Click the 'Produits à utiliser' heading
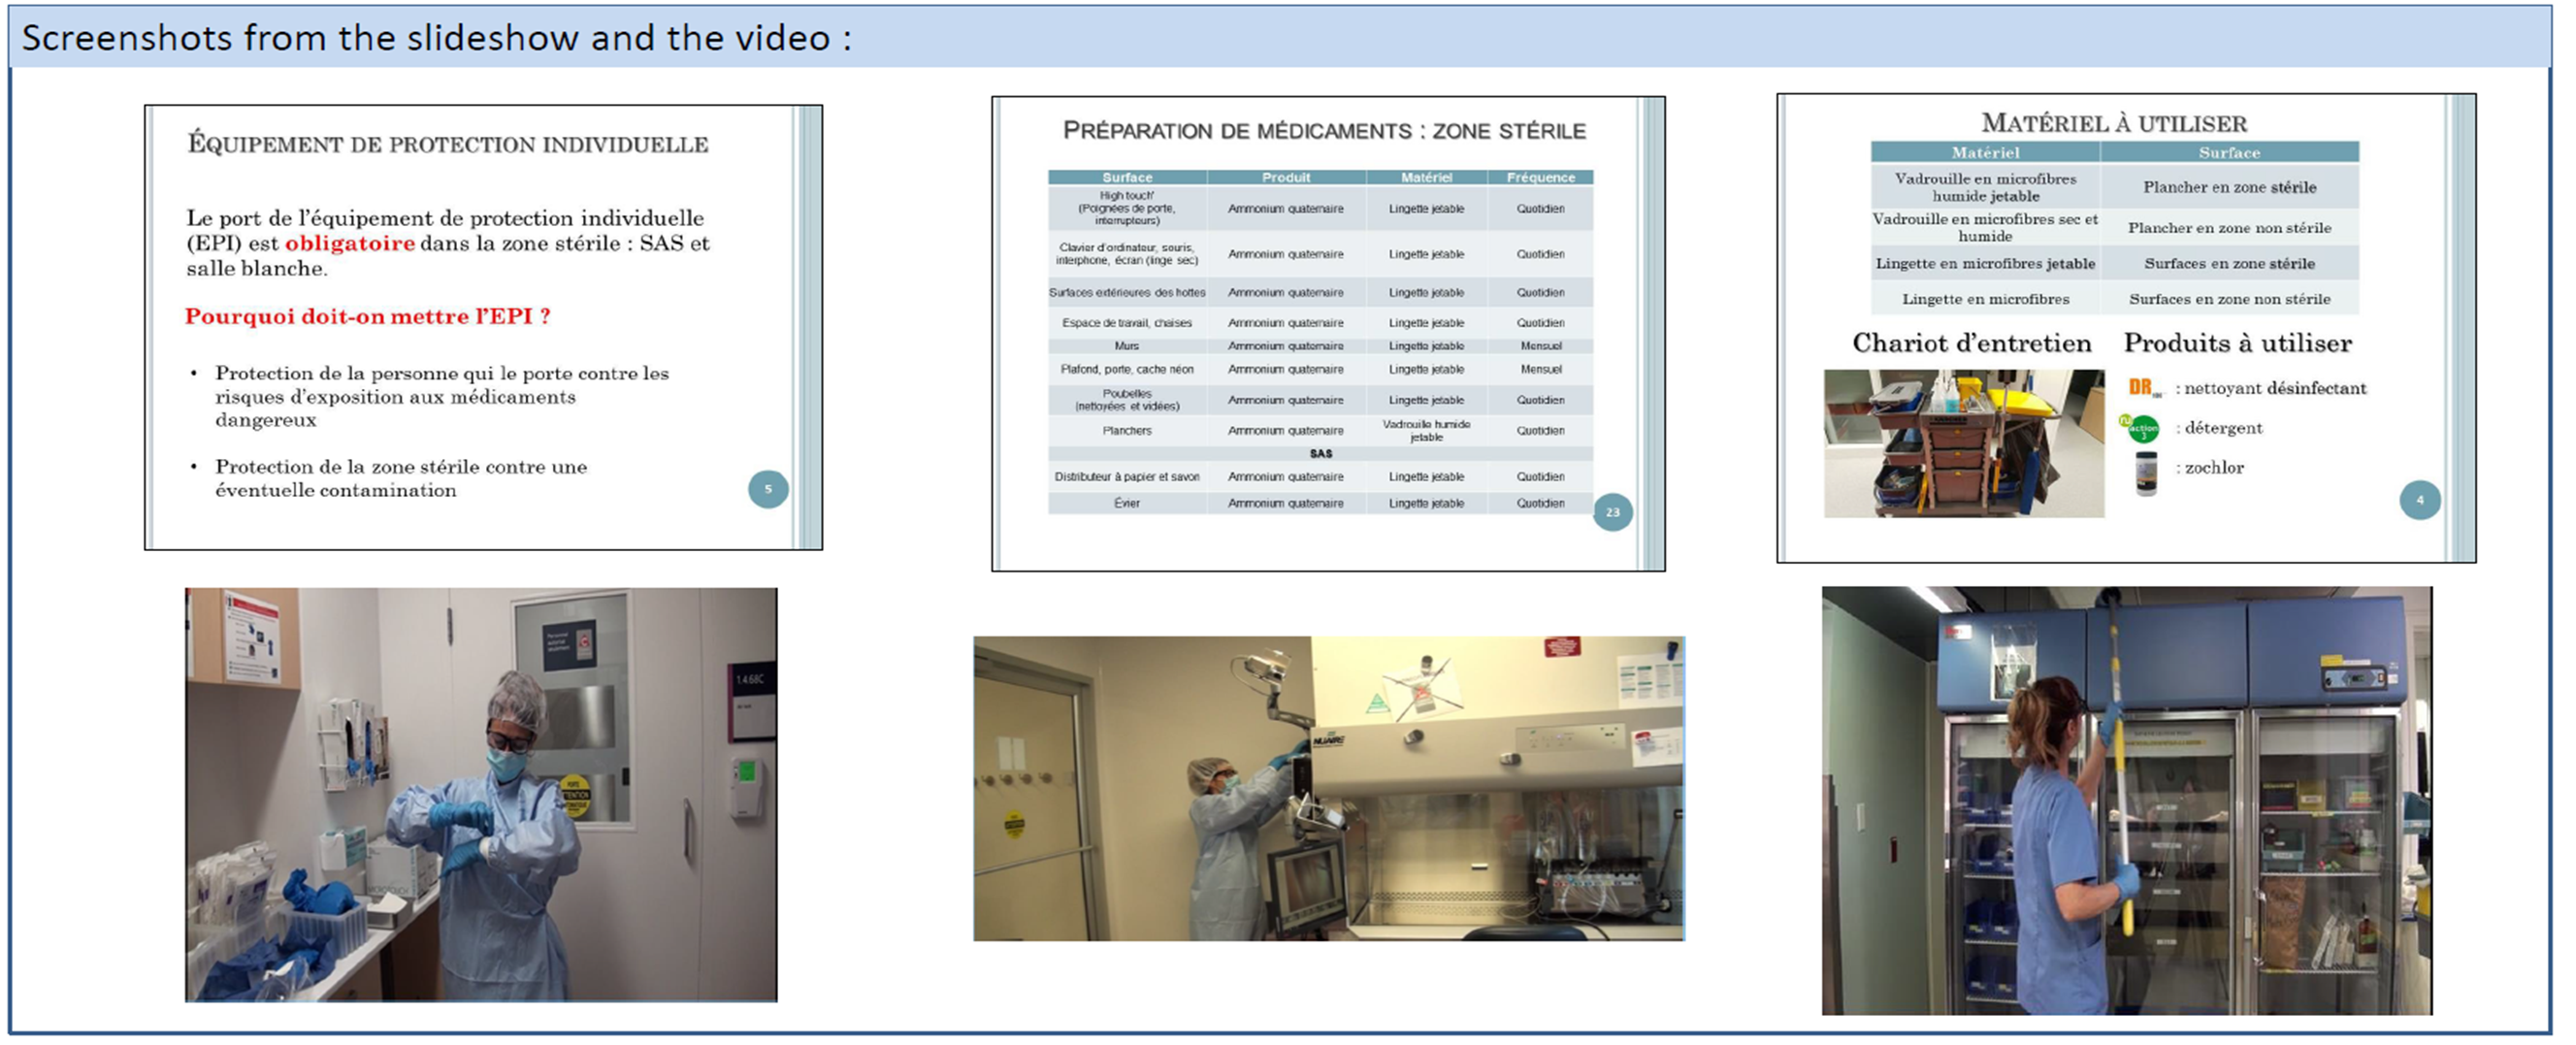2576x1045 pixels. coord(2237,343)
